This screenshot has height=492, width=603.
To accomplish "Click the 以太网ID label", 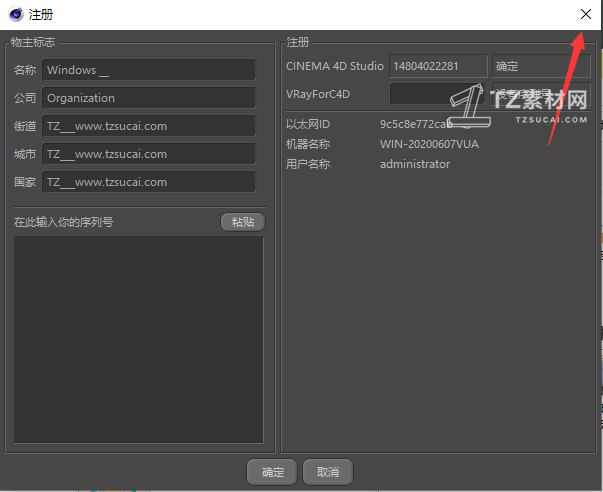I will pyautogui.click(x=308, y=124).
